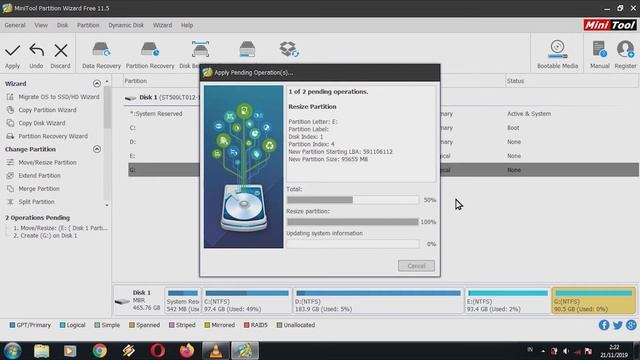The image size is (640, 360).
Task: Click the Windows Start button
Action: coord(13,351)
